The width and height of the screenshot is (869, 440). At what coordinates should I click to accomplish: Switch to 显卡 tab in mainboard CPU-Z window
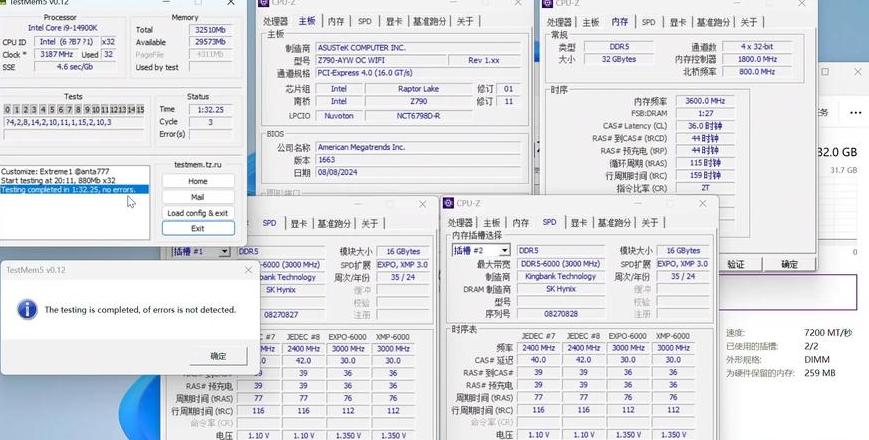[394, 21]
